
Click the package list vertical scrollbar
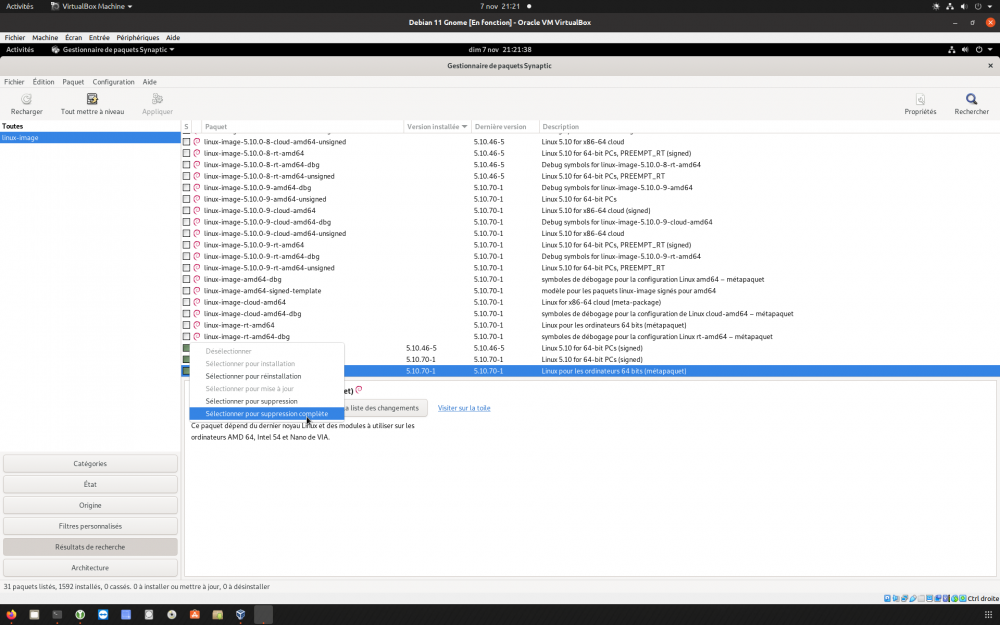(x=994, y=250)
